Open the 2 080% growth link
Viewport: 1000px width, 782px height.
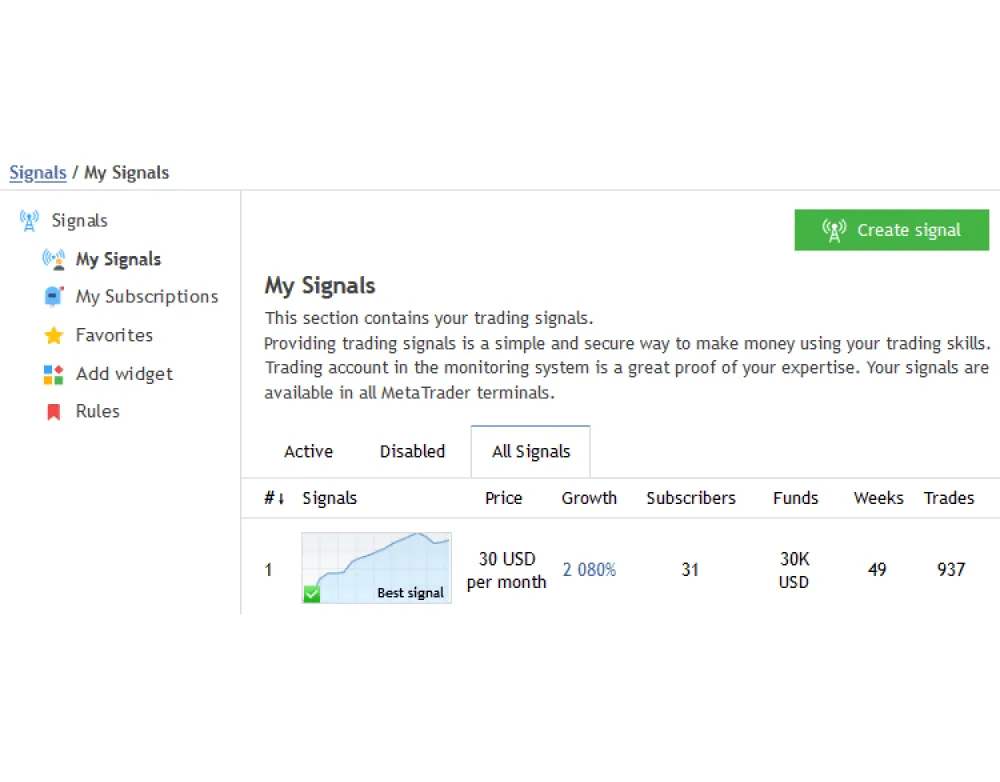tap(589, 570)
